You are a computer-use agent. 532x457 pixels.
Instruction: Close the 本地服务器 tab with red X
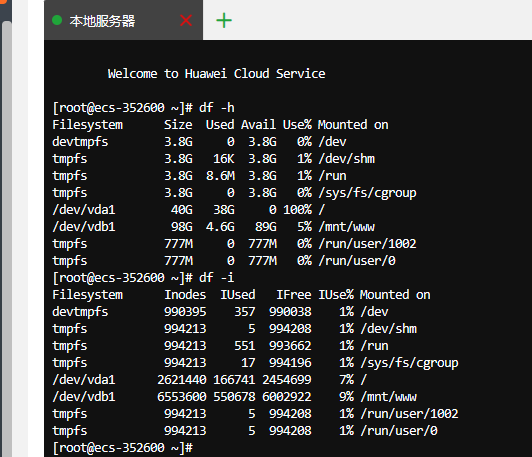[186, 20]
